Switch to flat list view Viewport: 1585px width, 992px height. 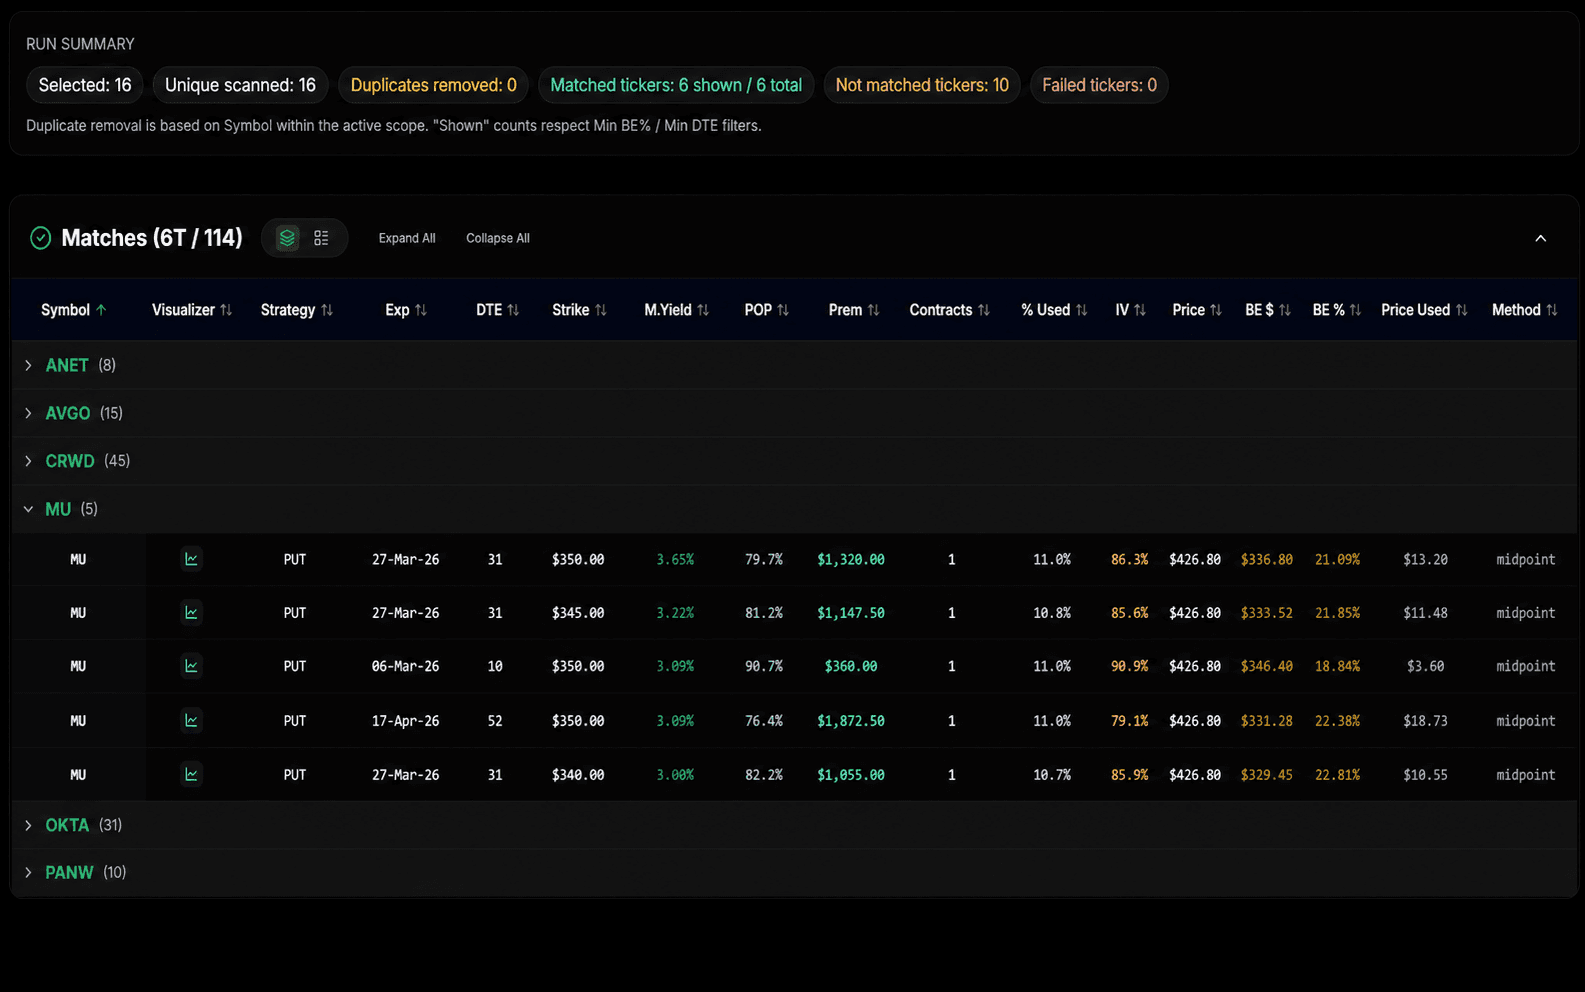pyautogui.click(x=321, y=238)
